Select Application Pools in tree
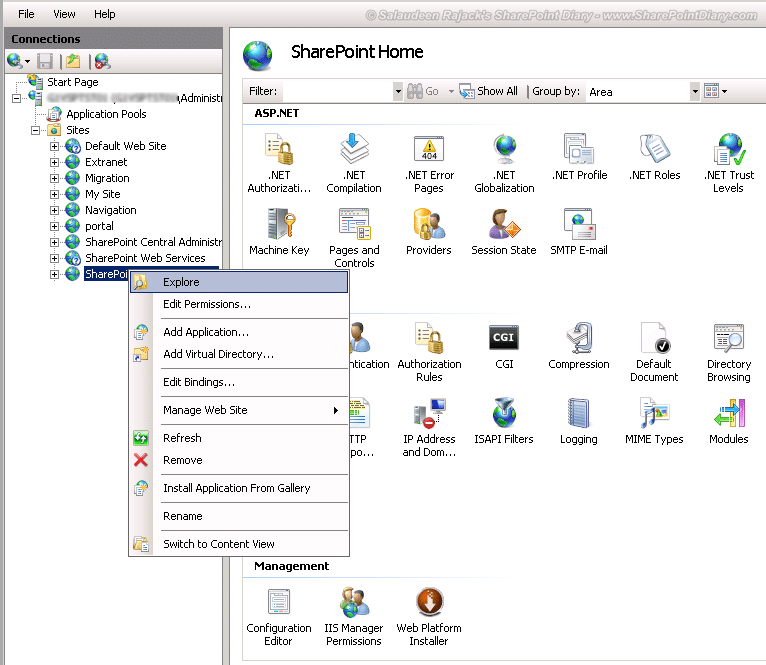 click(x=106, y=114)
